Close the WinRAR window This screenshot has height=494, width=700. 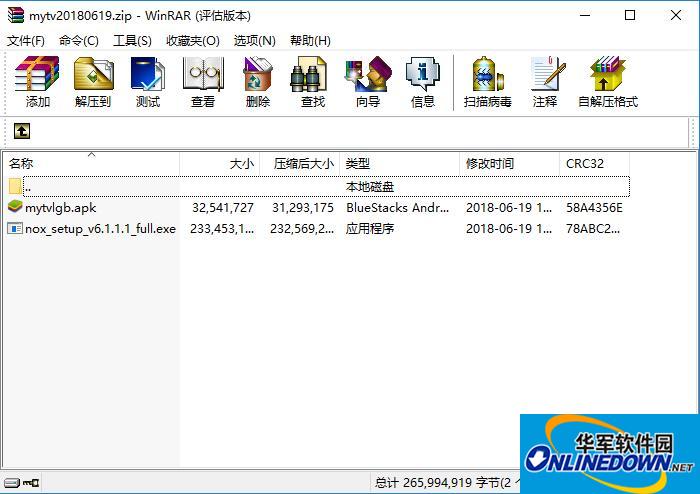click(x=676, y=15)
